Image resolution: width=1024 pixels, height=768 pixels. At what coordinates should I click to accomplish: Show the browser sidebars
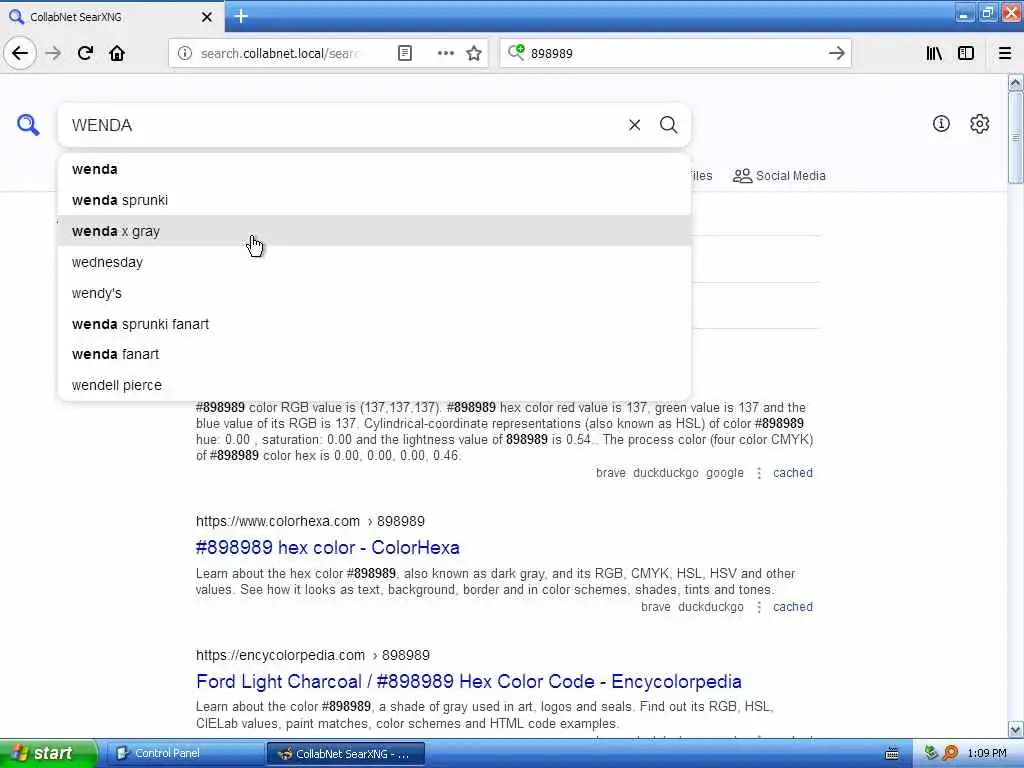(x=966, y=53)
